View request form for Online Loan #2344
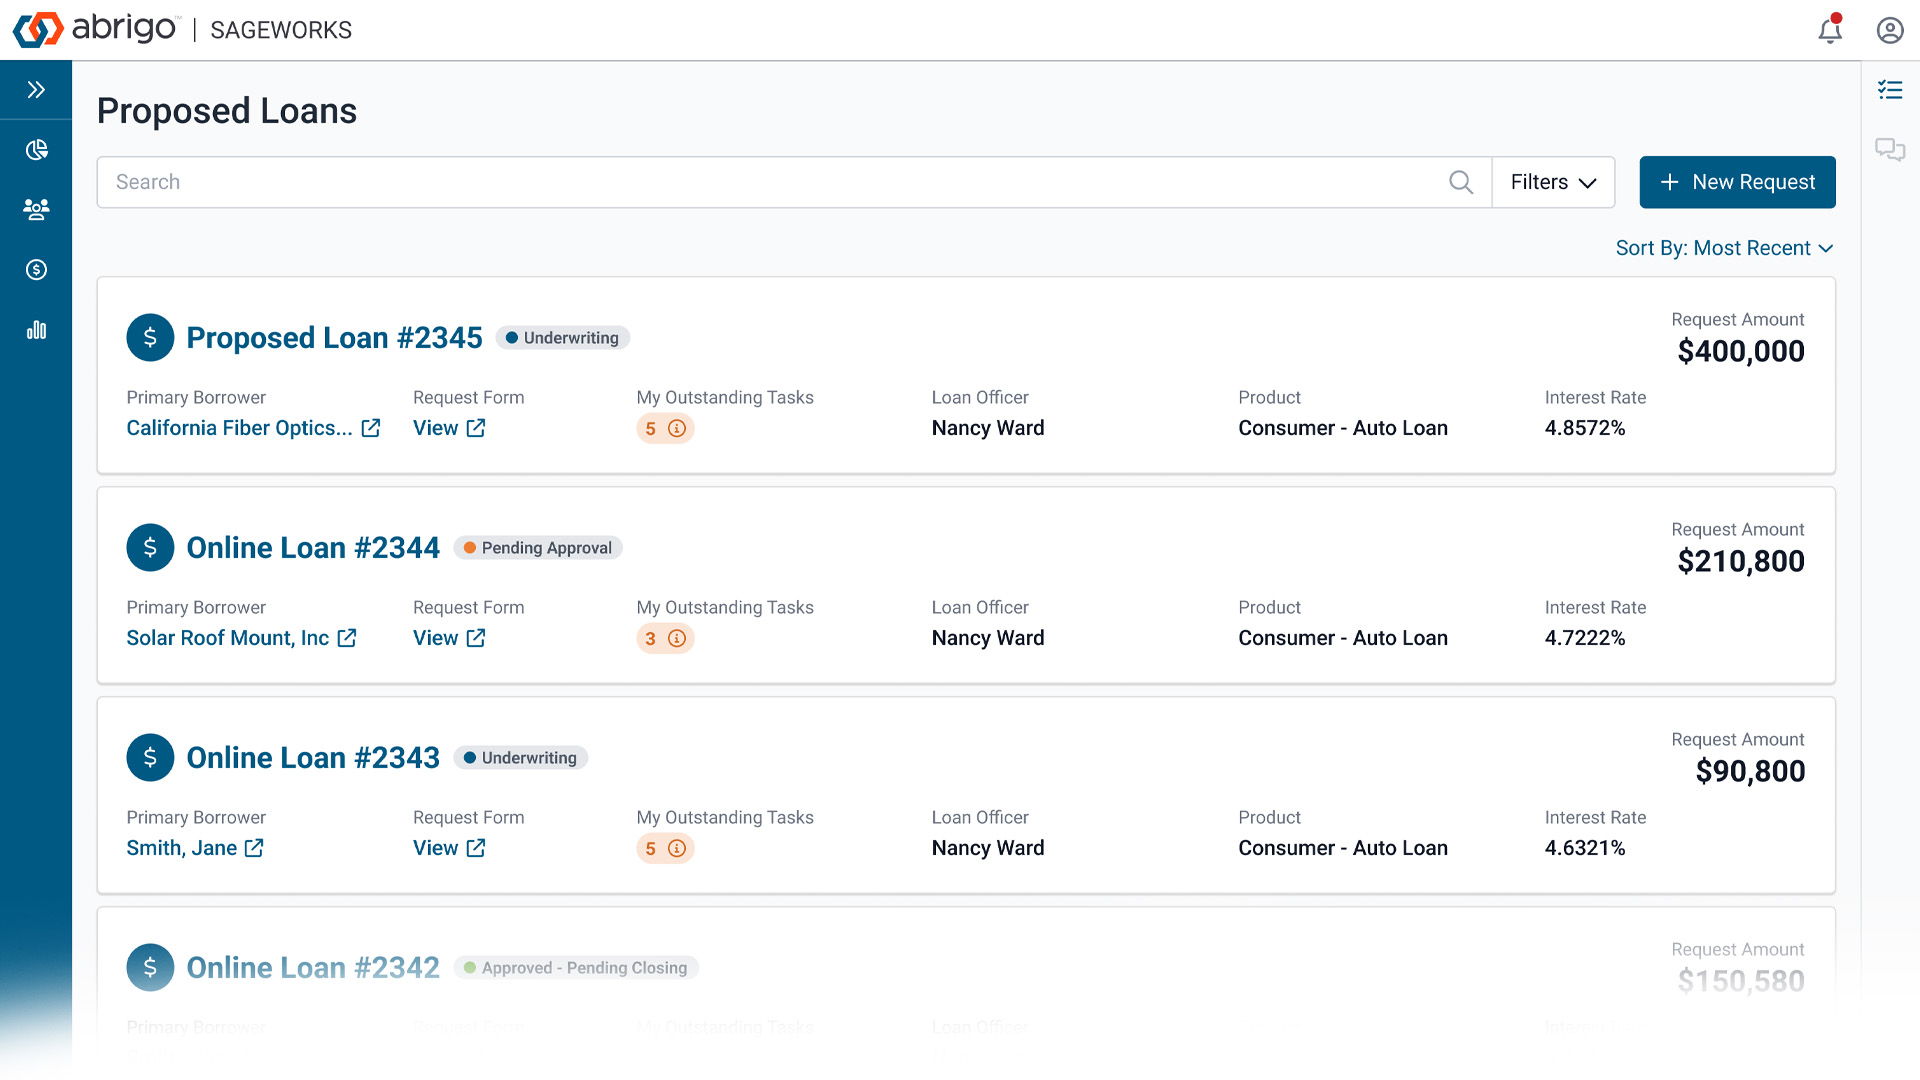Viewport: 1920px width, 1080px height. tap(449, 638)
